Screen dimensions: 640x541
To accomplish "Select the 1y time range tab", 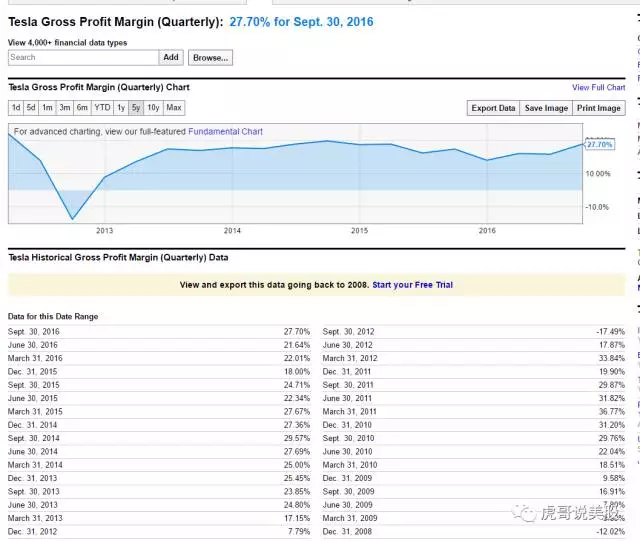I will (x=121, y=108).
